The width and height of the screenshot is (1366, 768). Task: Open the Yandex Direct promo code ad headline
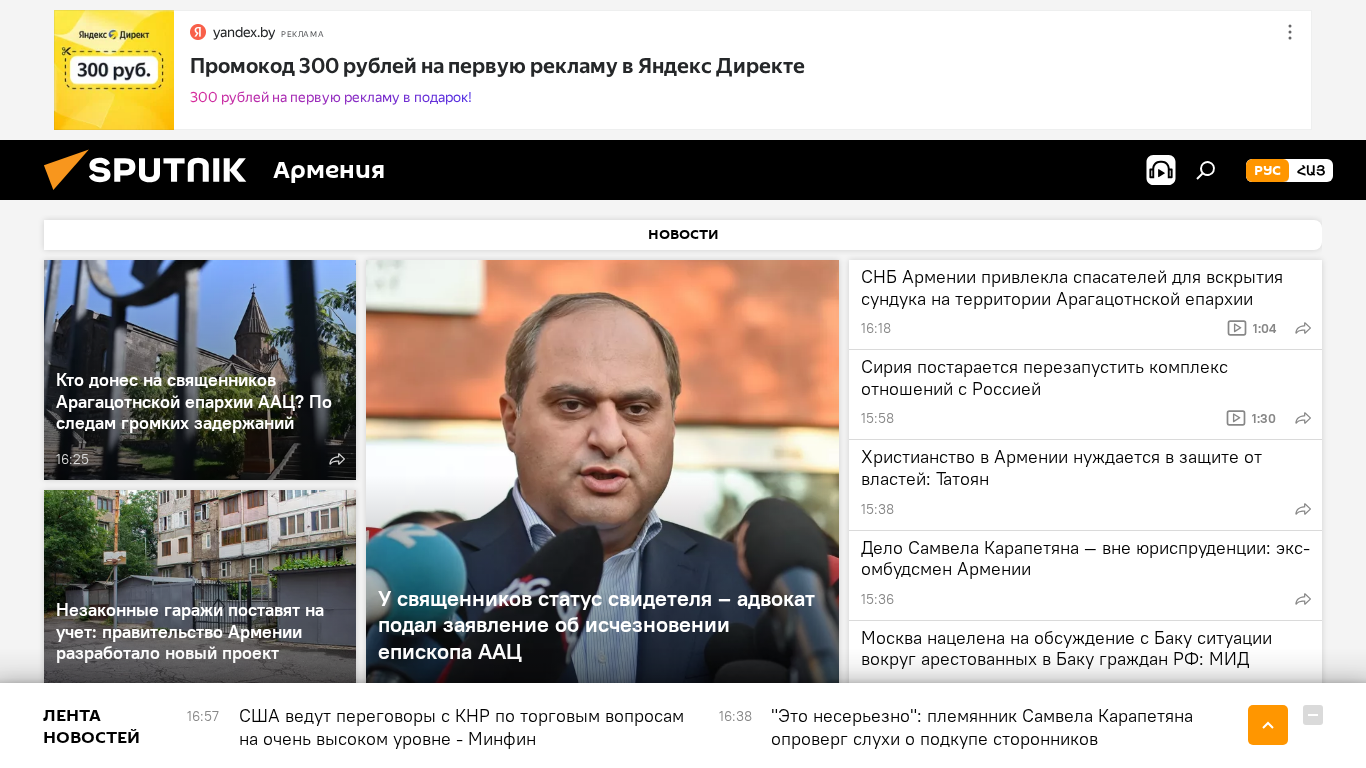point(497,66)
